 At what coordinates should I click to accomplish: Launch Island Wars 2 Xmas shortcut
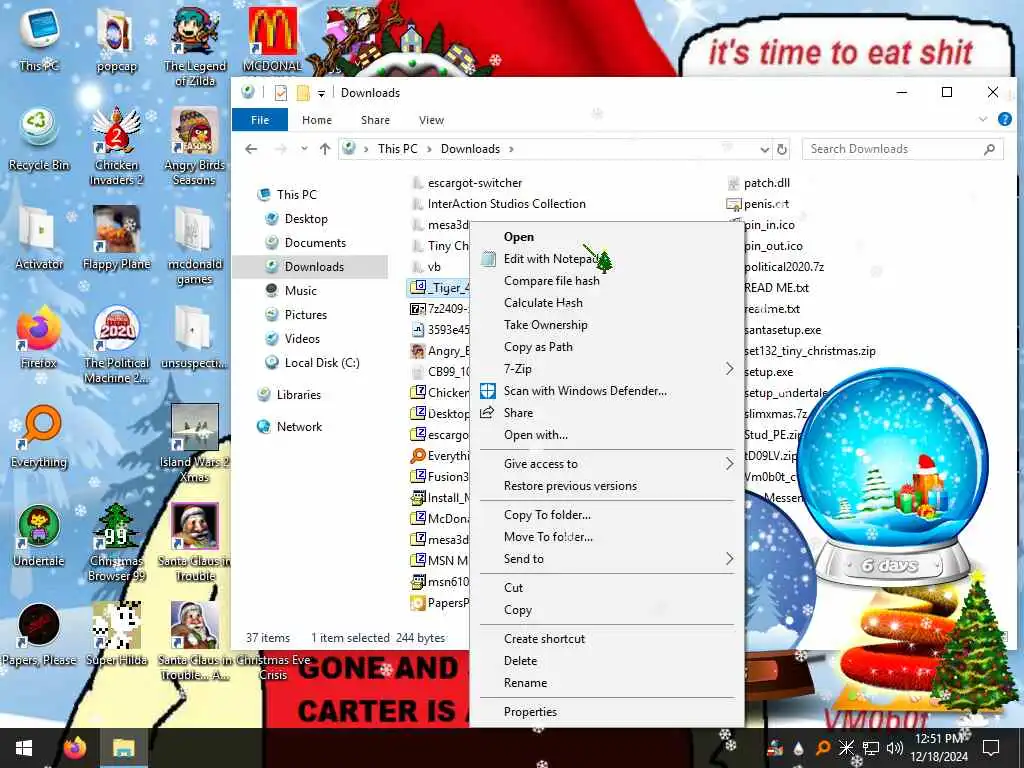[x=195, y=443]
